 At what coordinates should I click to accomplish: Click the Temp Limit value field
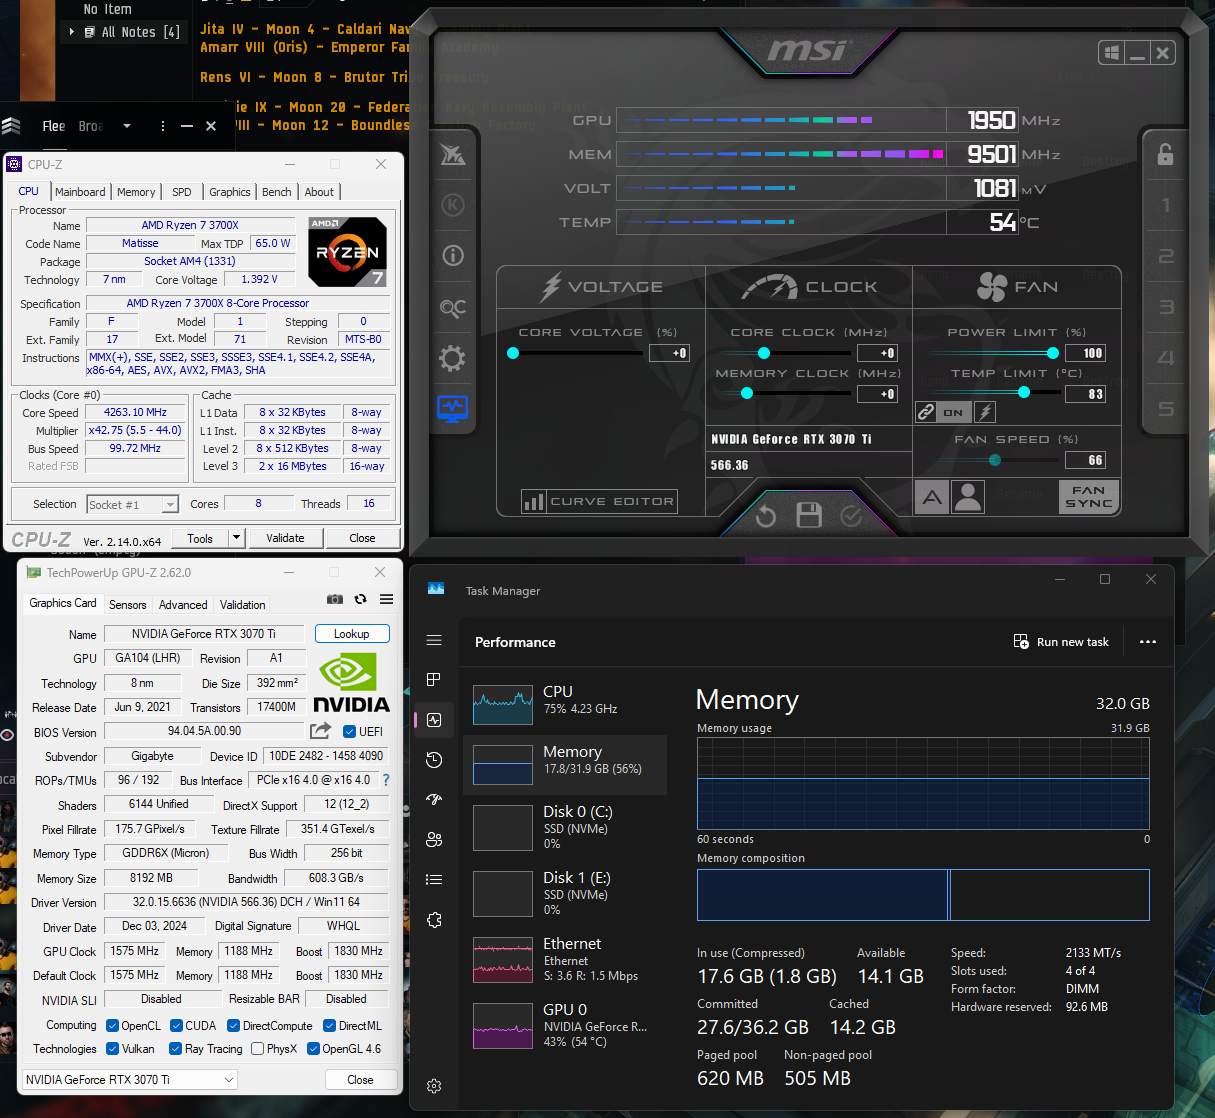click(x=1085, y=394)
